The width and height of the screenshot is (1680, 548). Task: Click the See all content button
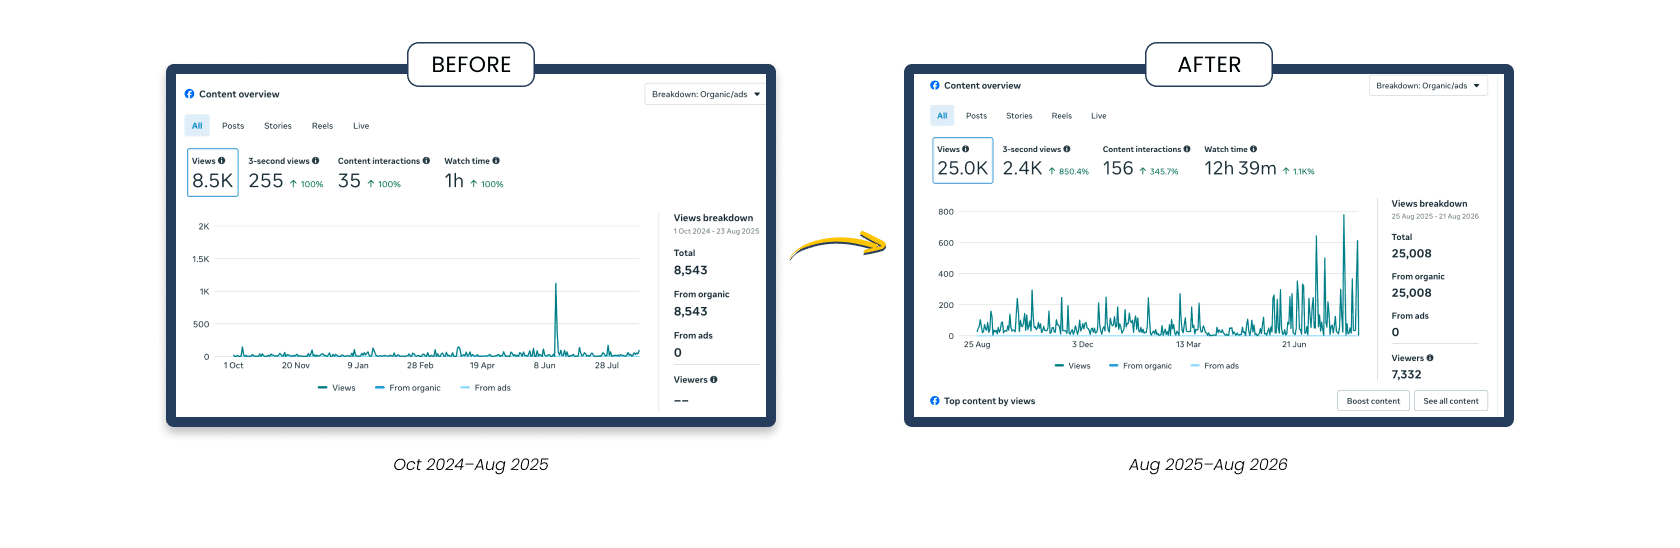tap(1451, 401)
